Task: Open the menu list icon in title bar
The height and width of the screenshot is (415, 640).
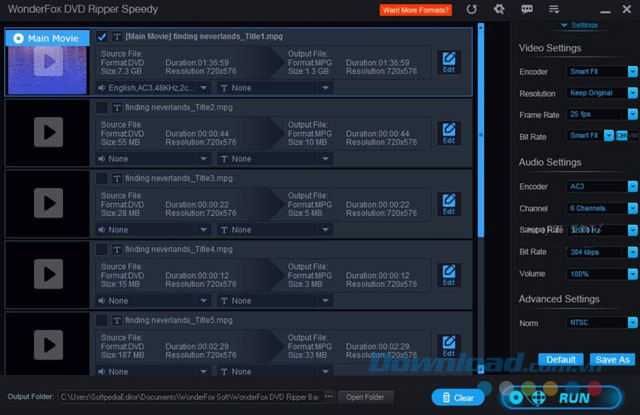Action: 555,10
